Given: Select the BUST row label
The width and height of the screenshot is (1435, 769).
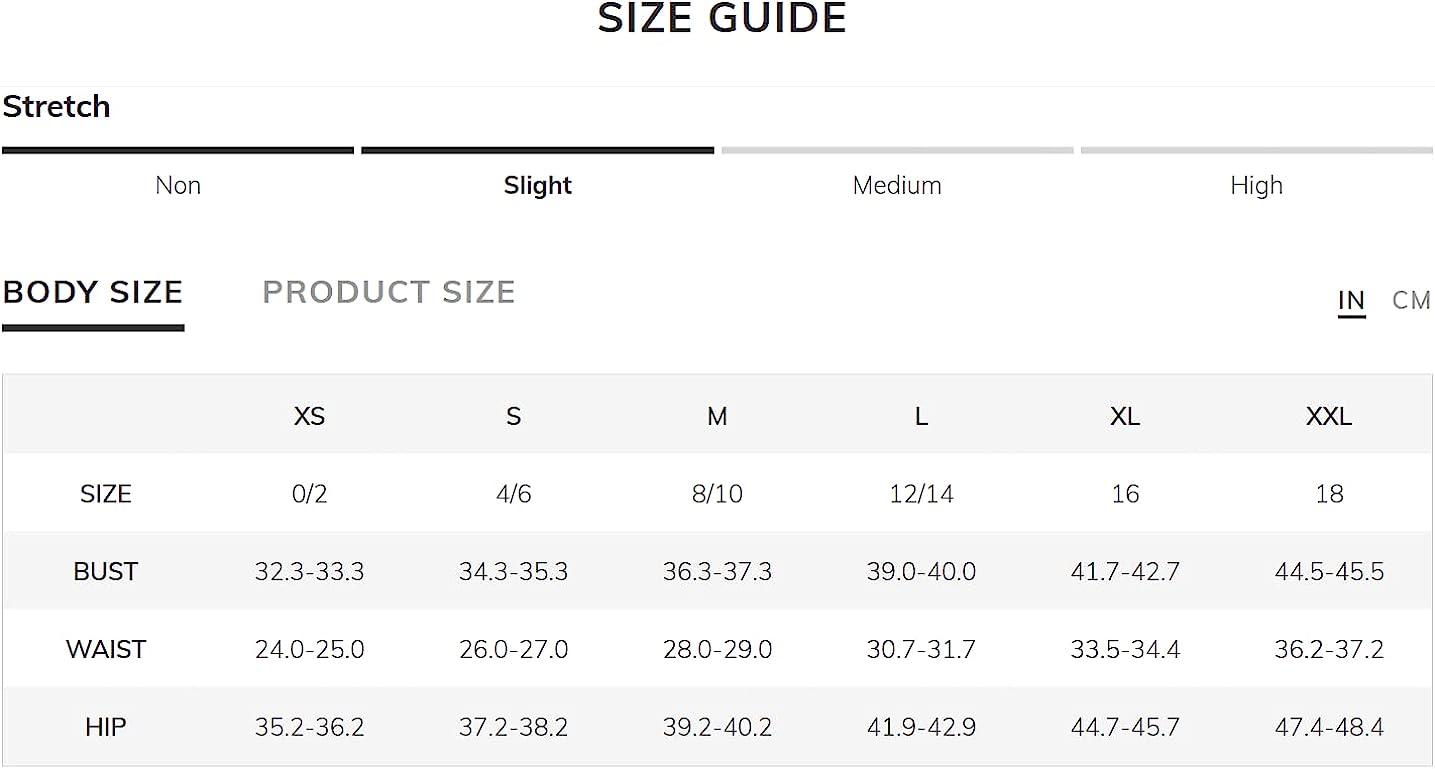Looking at the screenshot, I should pyautogui.click(x=105, y=571).
